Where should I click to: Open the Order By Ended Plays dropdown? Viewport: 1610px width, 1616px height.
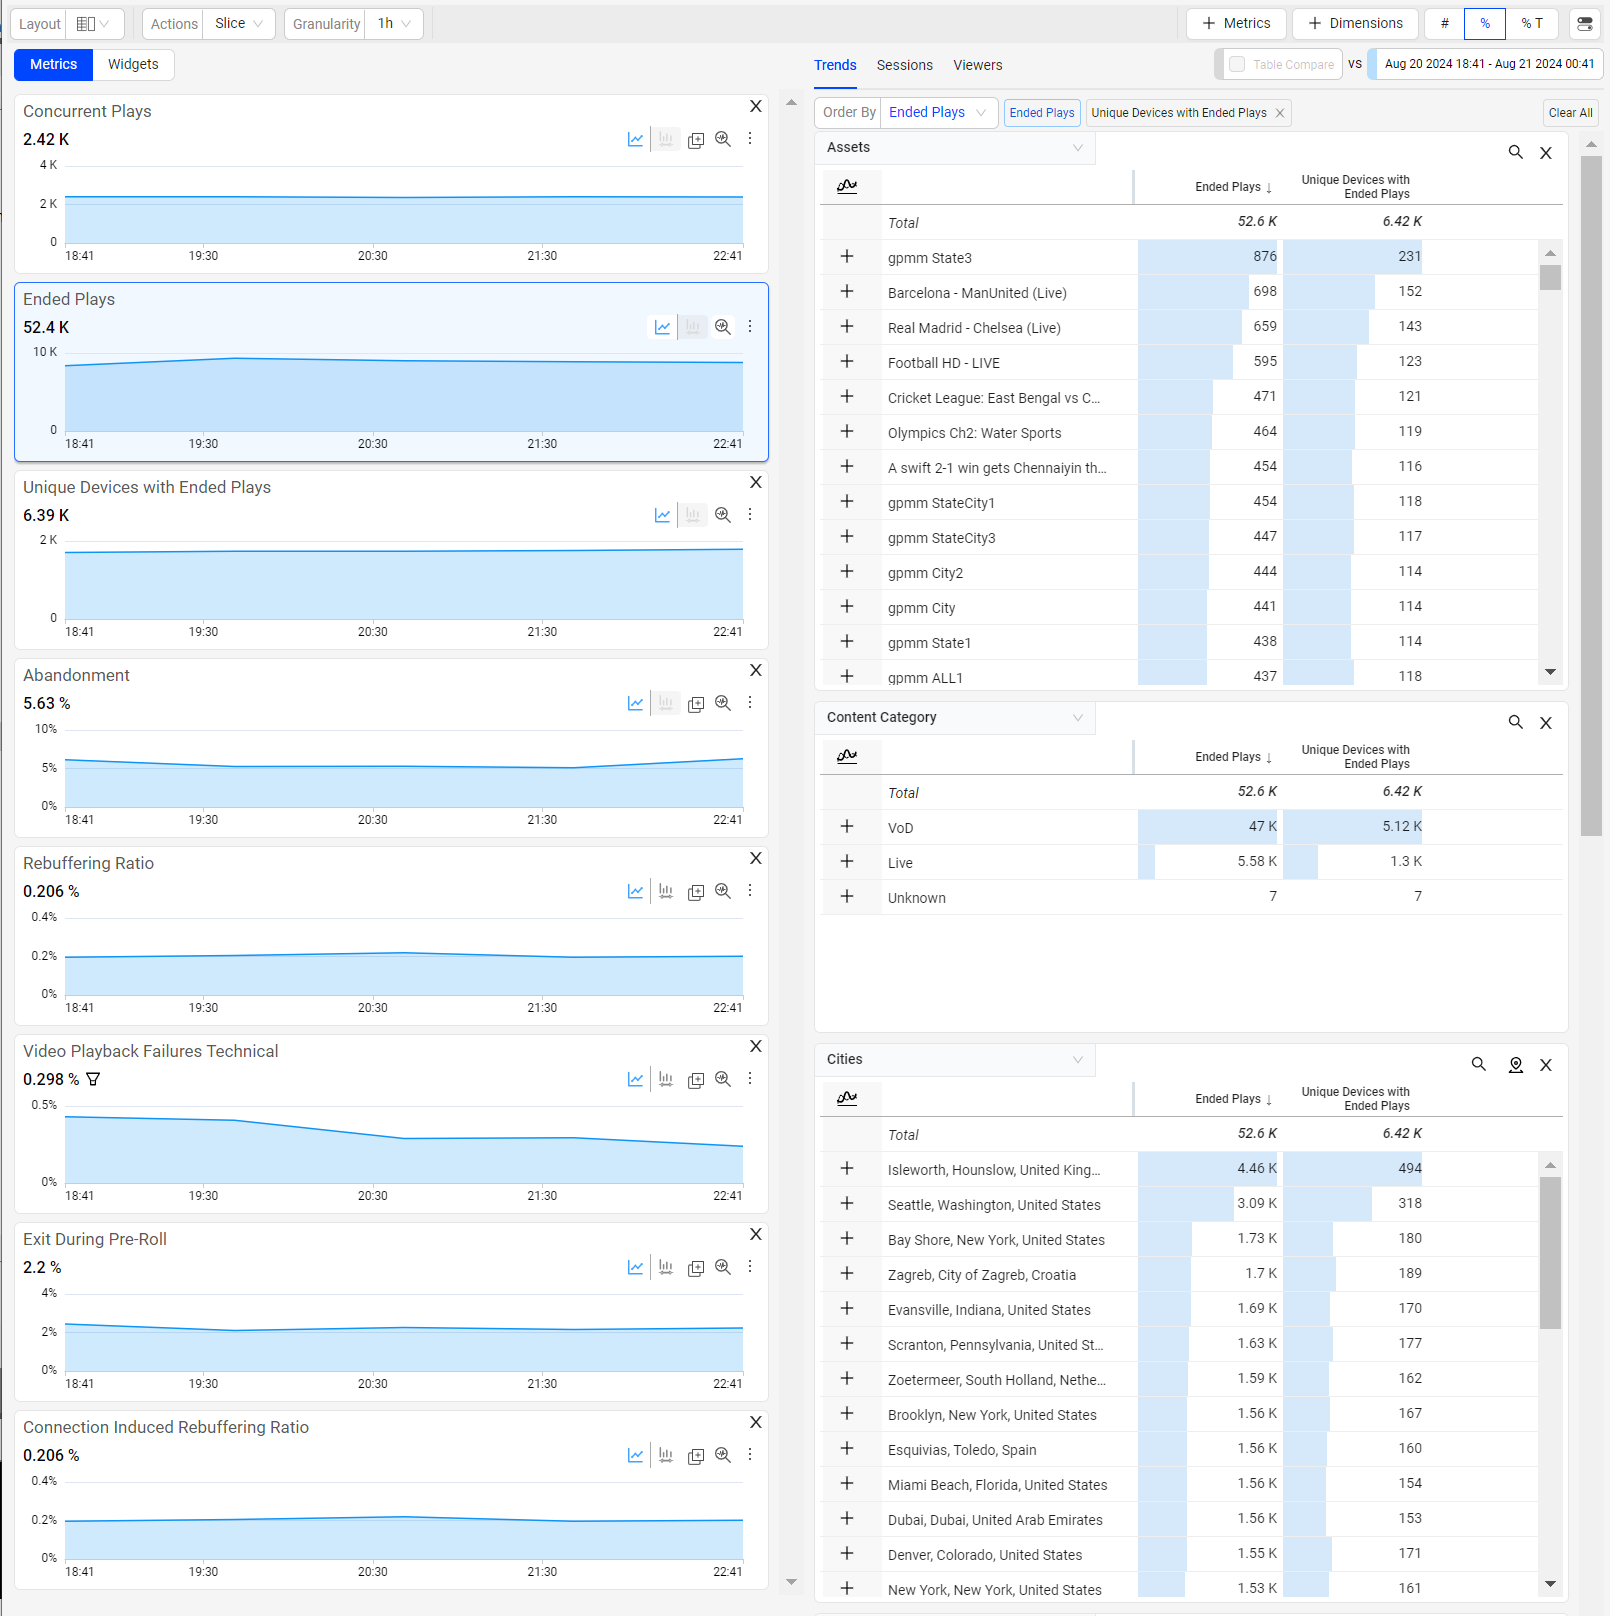point(936,113)
